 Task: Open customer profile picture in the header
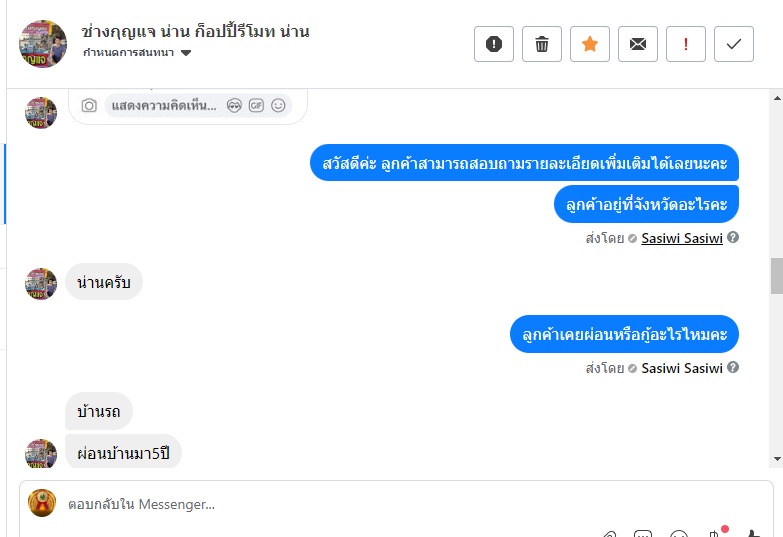point(43,44)
